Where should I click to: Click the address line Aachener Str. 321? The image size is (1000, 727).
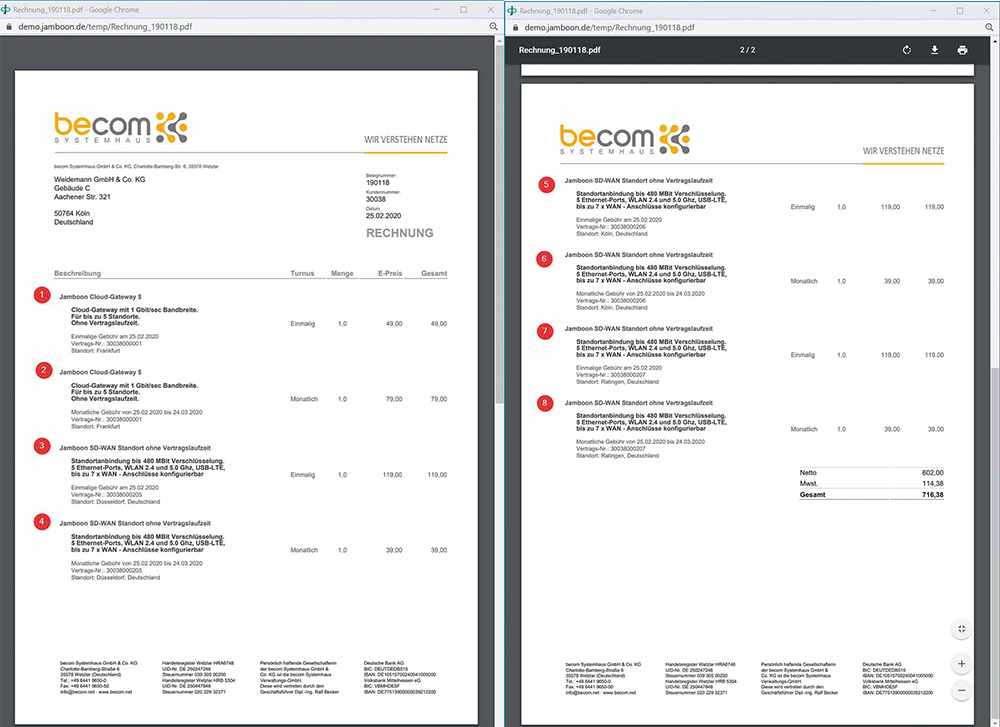coord(82,197)
